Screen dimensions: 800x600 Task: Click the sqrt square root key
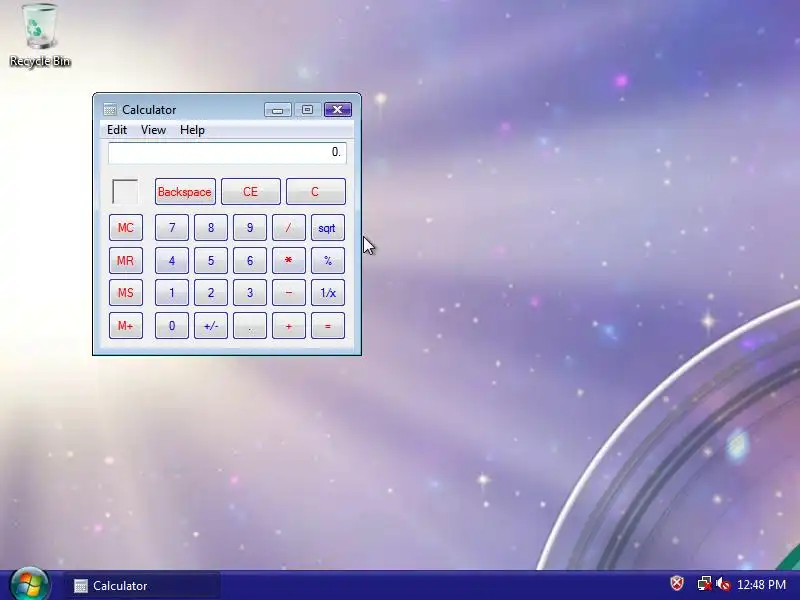point(328,228)
